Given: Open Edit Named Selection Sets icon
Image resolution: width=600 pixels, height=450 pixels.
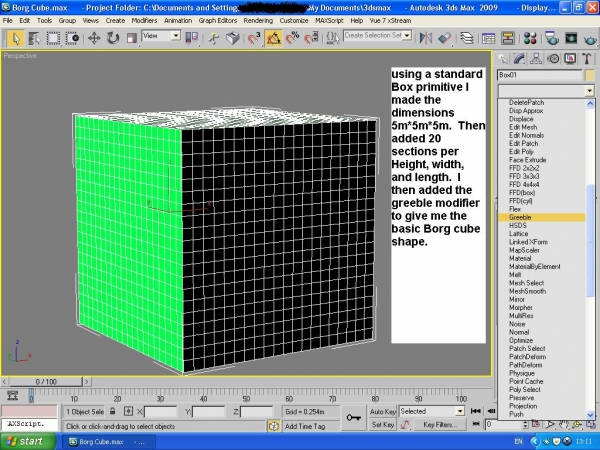Looking at the screenshot, I should (x=332, y=38).
